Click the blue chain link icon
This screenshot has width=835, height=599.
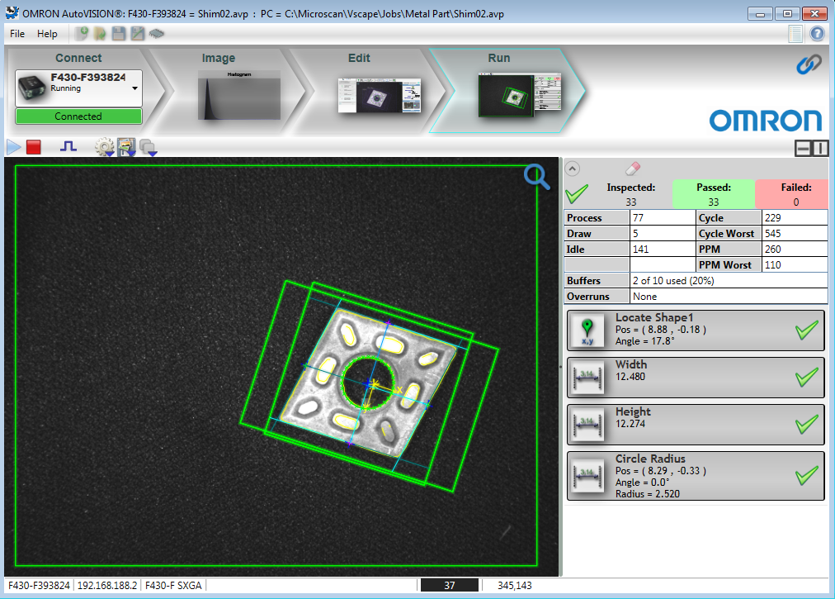tap(808, 65)
